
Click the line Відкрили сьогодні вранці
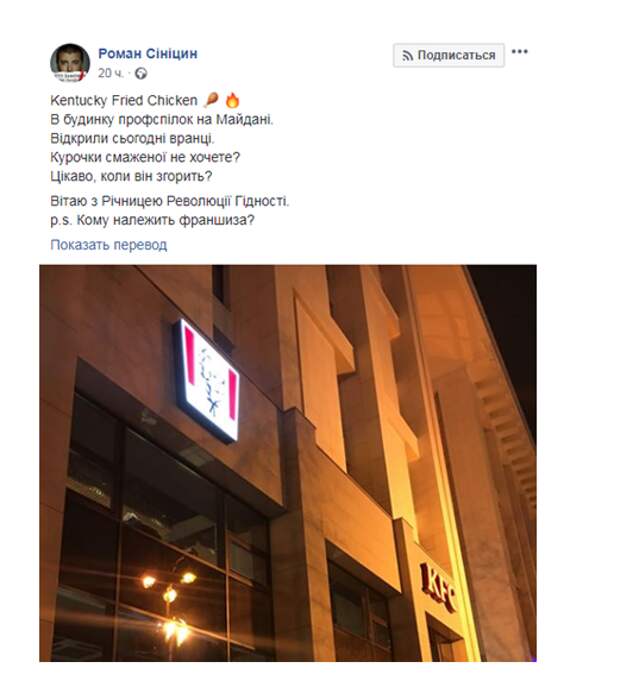click(132, 138)
